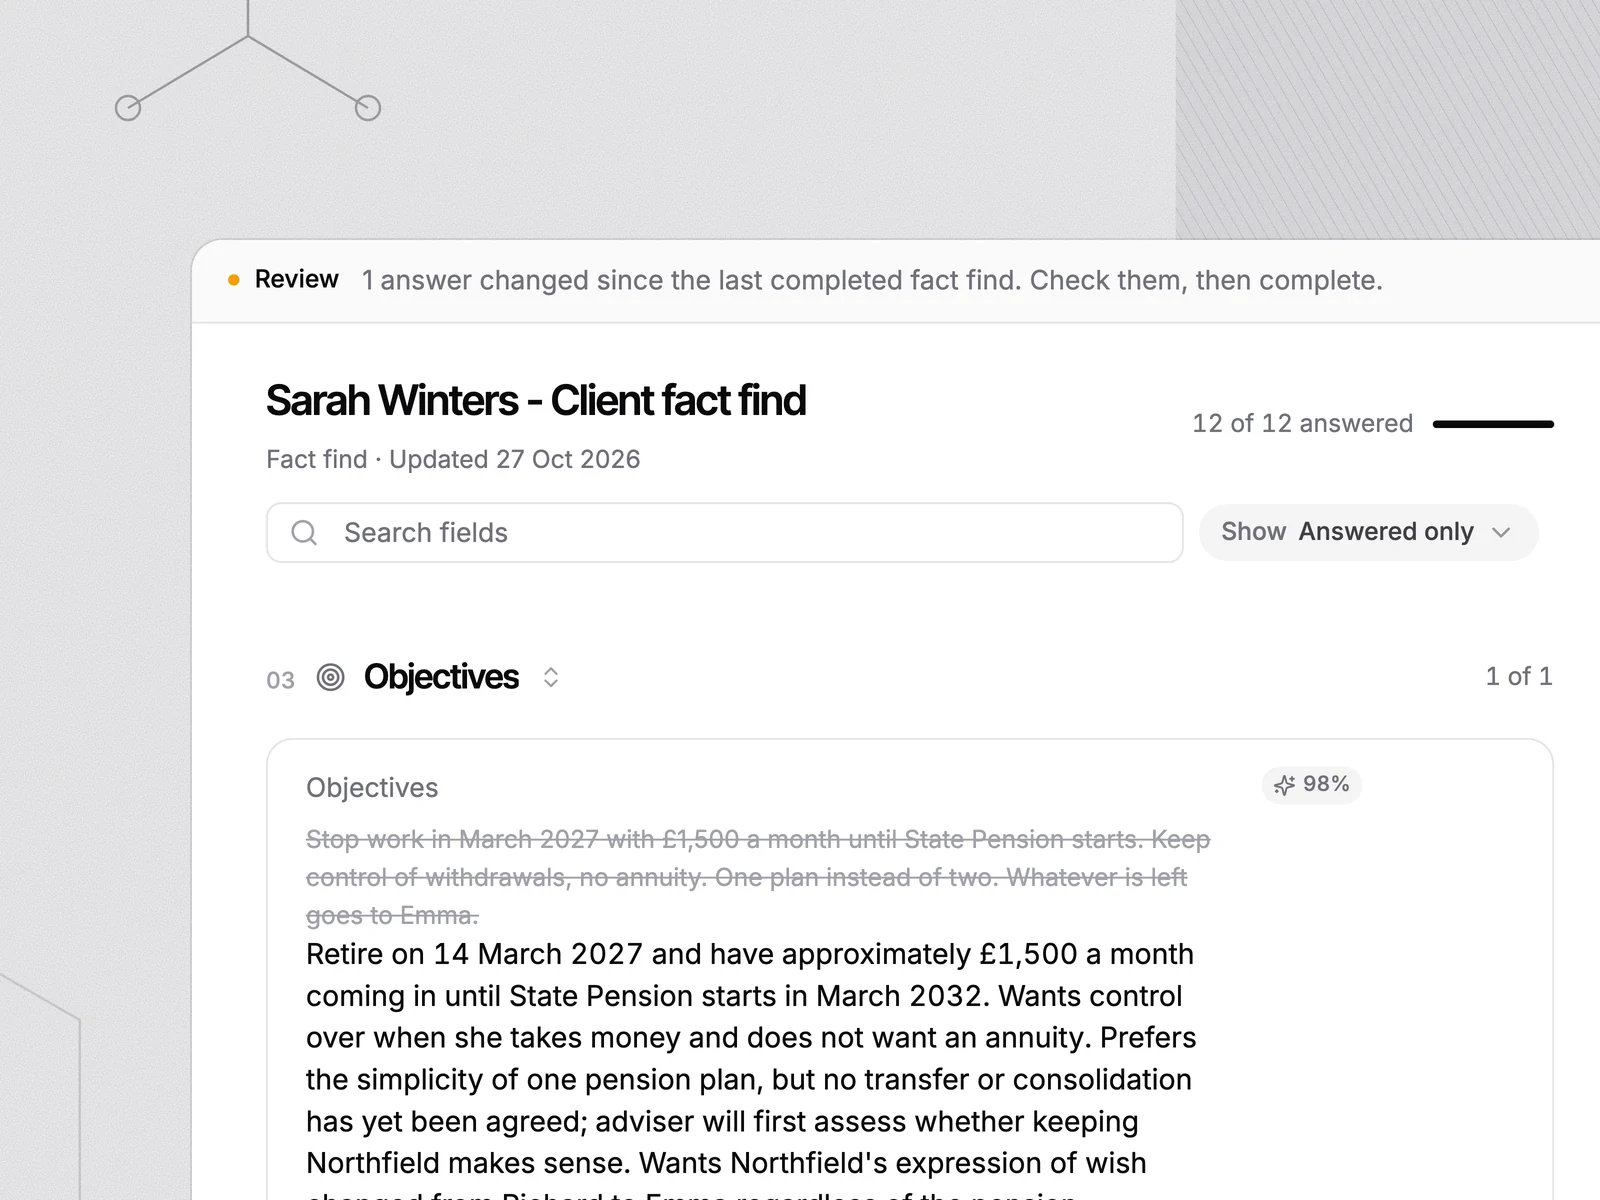1600x1200 pixels.
Task: Click the 12 of 12 answered progress bar
Action: pos(1493,424)
